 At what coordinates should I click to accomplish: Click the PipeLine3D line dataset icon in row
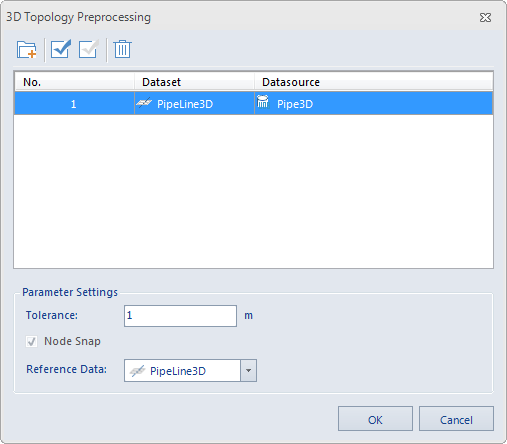coord(144,103)
